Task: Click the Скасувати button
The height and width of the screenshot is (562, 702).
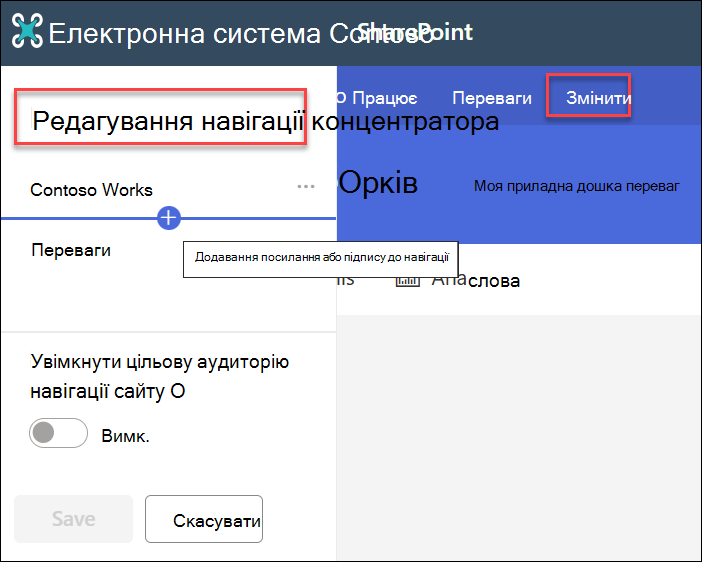Action: 204,519
